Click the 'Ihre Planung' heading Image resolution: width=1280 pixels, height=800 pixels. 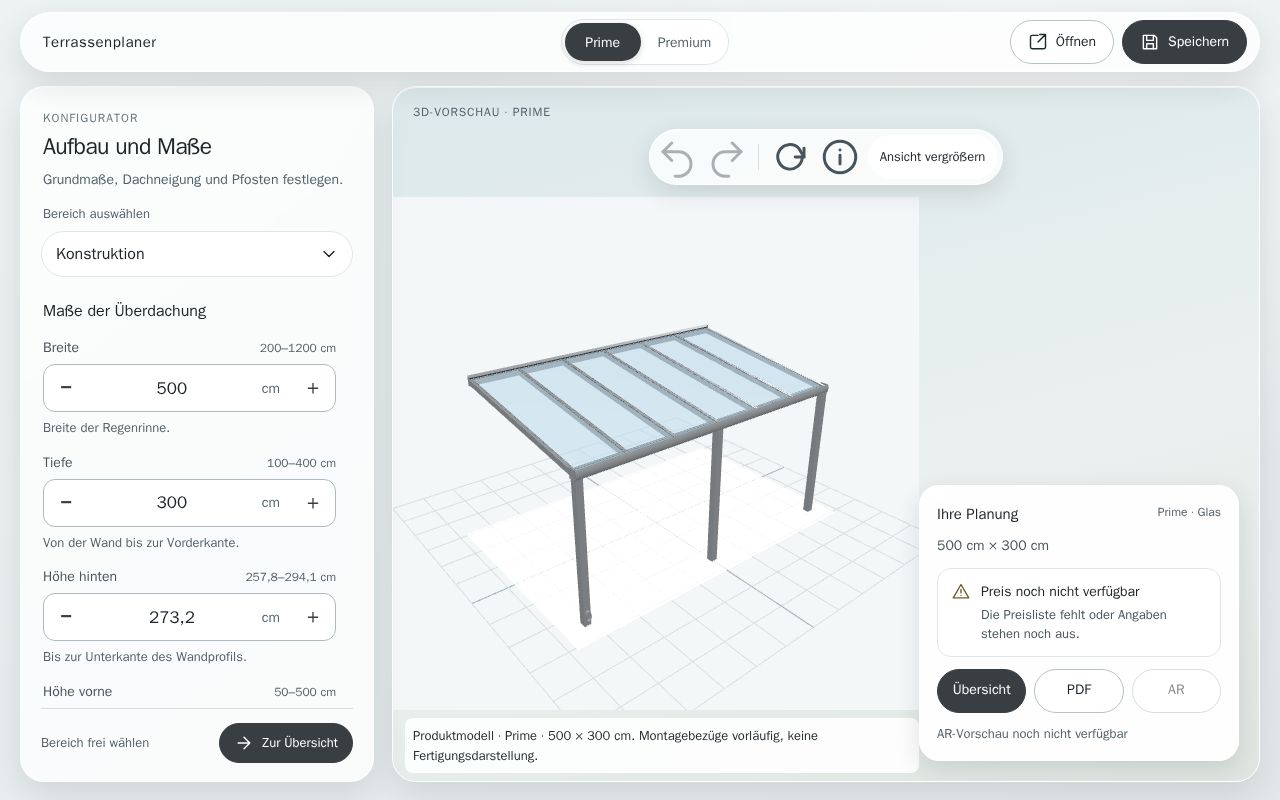click(x=978, y=514)
